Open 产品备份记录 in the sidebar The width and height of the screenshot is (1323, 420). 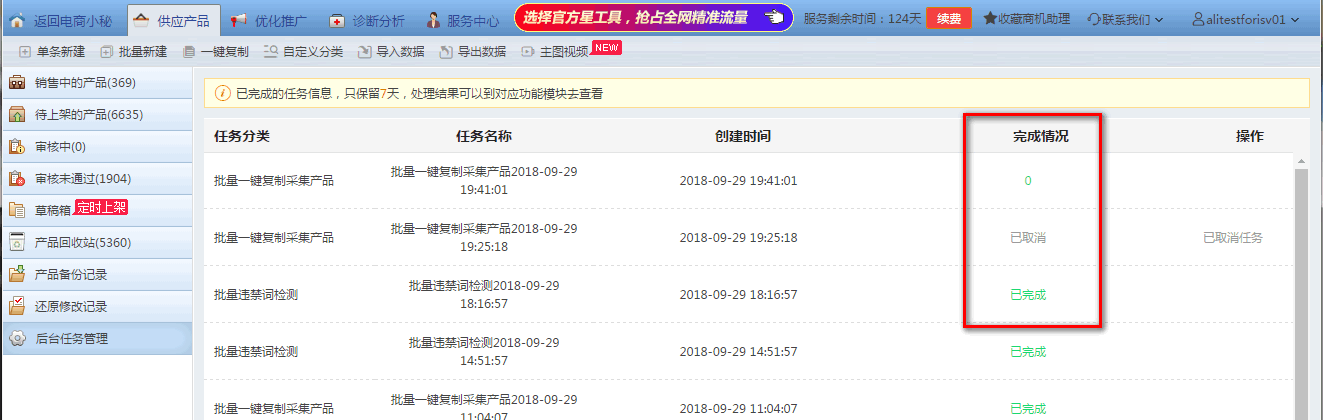(x=96, y=275)
